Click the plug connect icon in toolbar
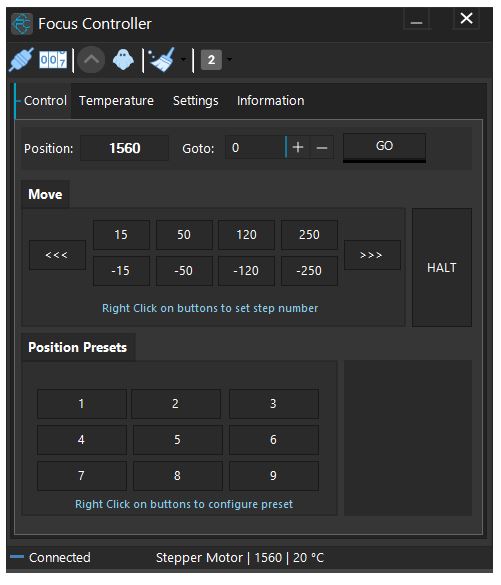 (21, 60)
